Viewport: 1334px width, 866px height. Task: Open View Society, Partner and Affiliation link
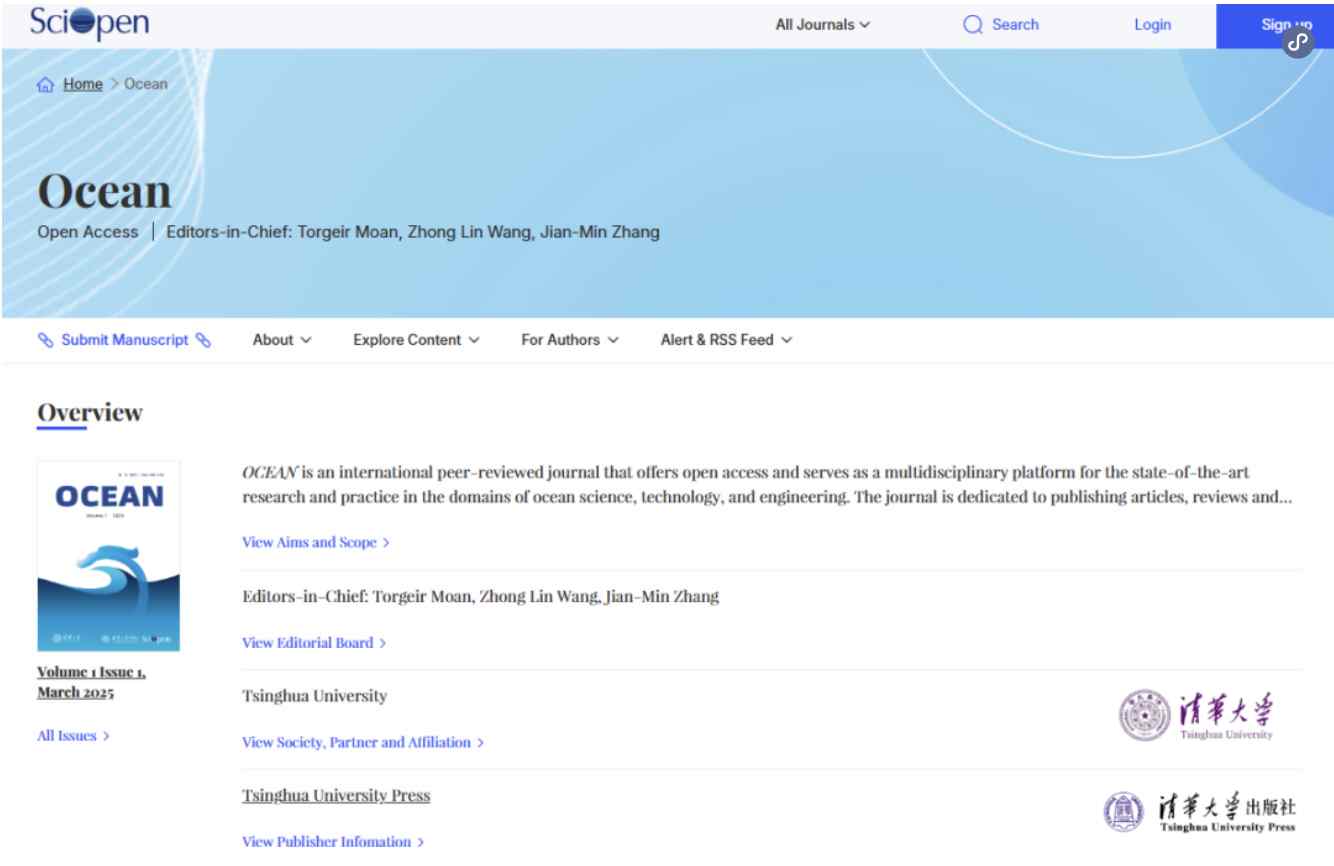363,742
